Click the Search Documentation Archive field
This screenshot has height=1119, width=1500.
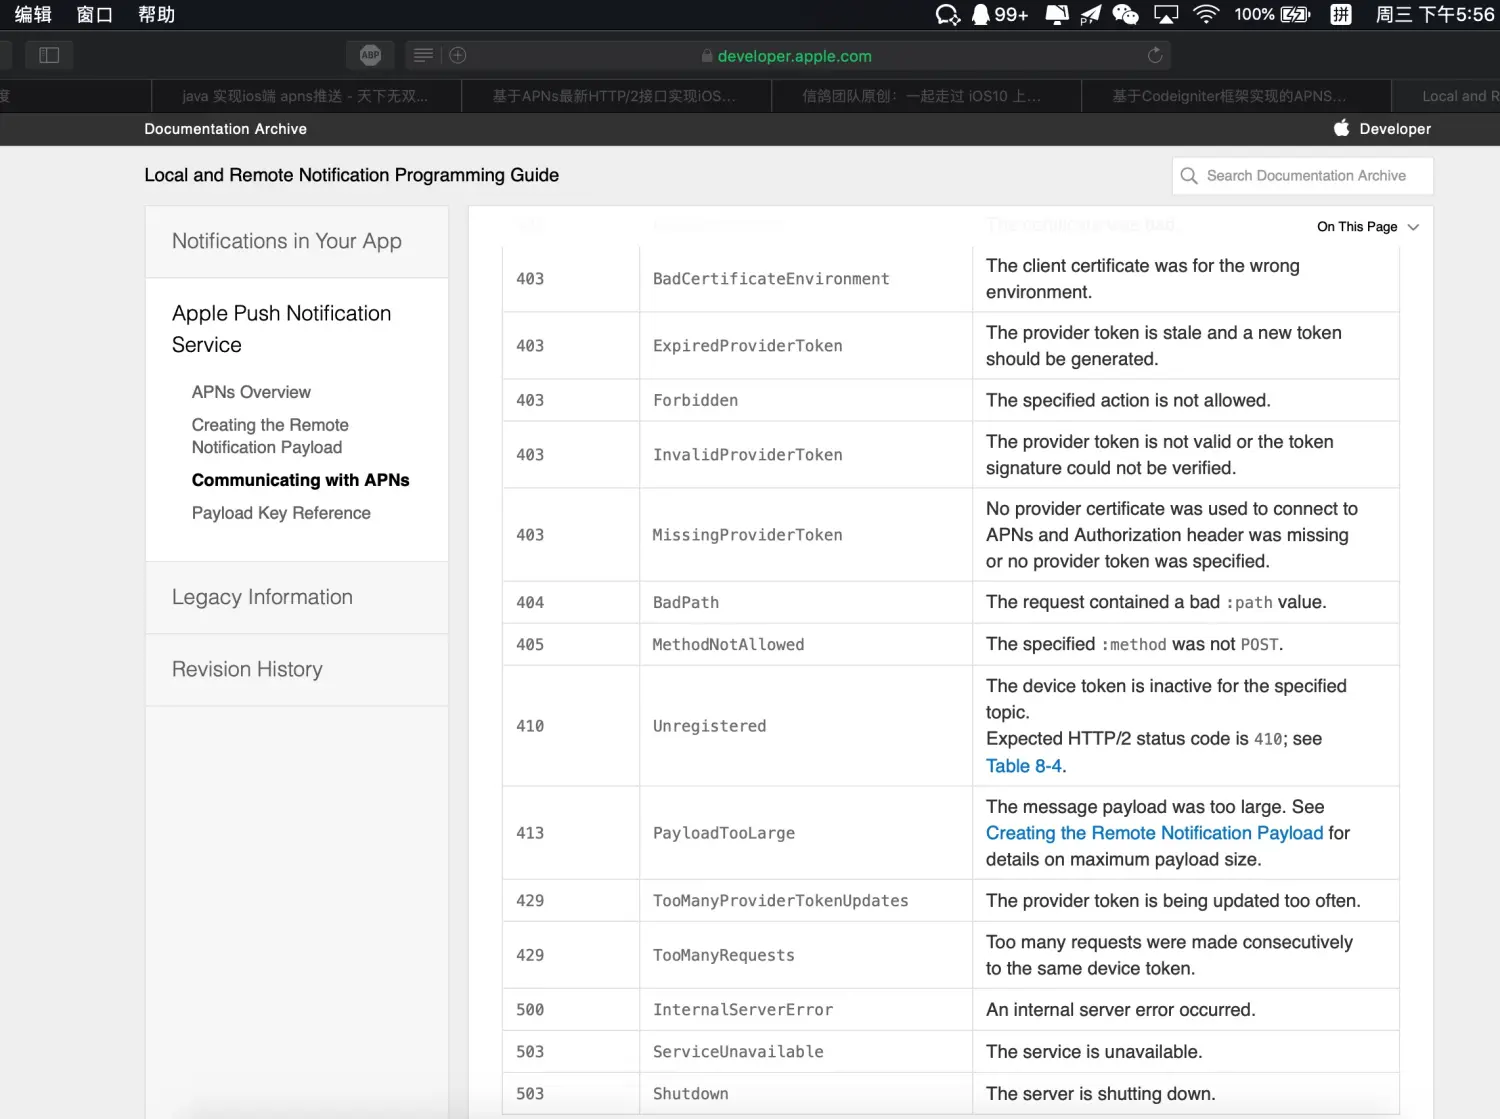(x=1302, y=176)
